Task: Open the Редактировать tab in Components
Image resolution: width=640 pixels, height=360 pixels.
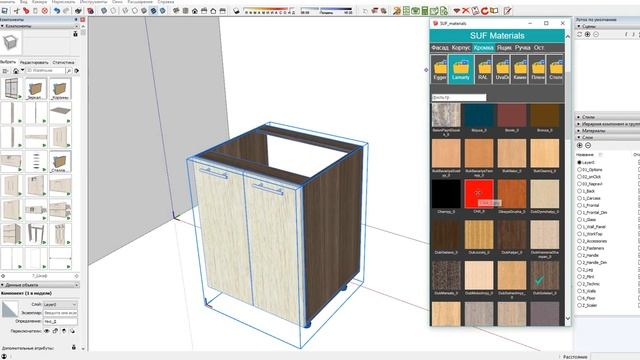Action: (x=34, y=62)
